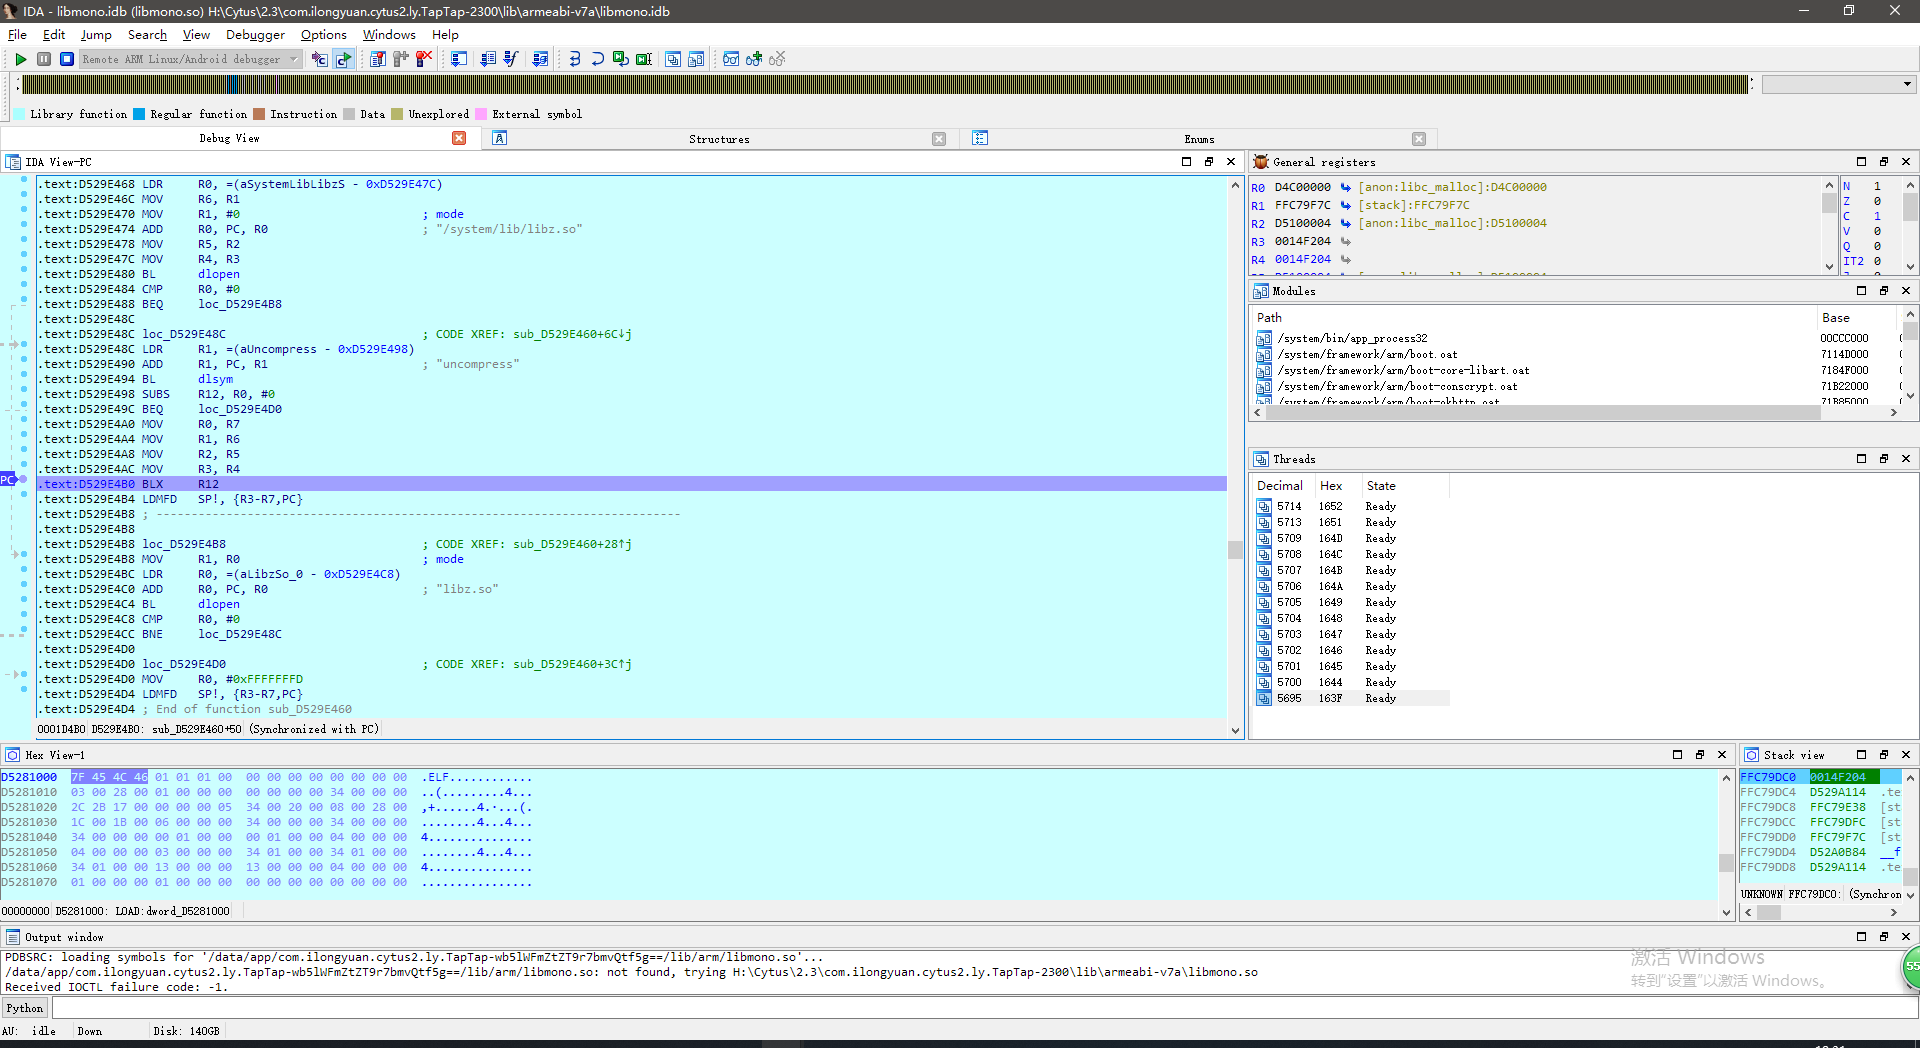Open the Debugger menu
1920x1048 pixels.
coord(255,34)
